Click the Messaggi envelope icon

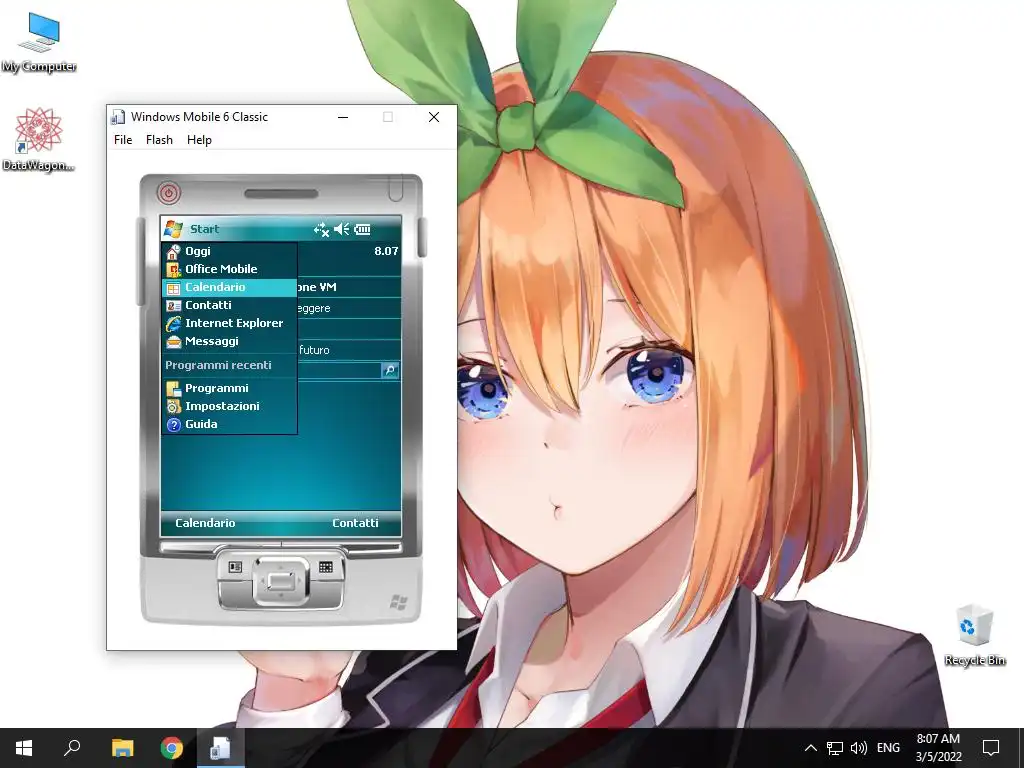(173, 342)
